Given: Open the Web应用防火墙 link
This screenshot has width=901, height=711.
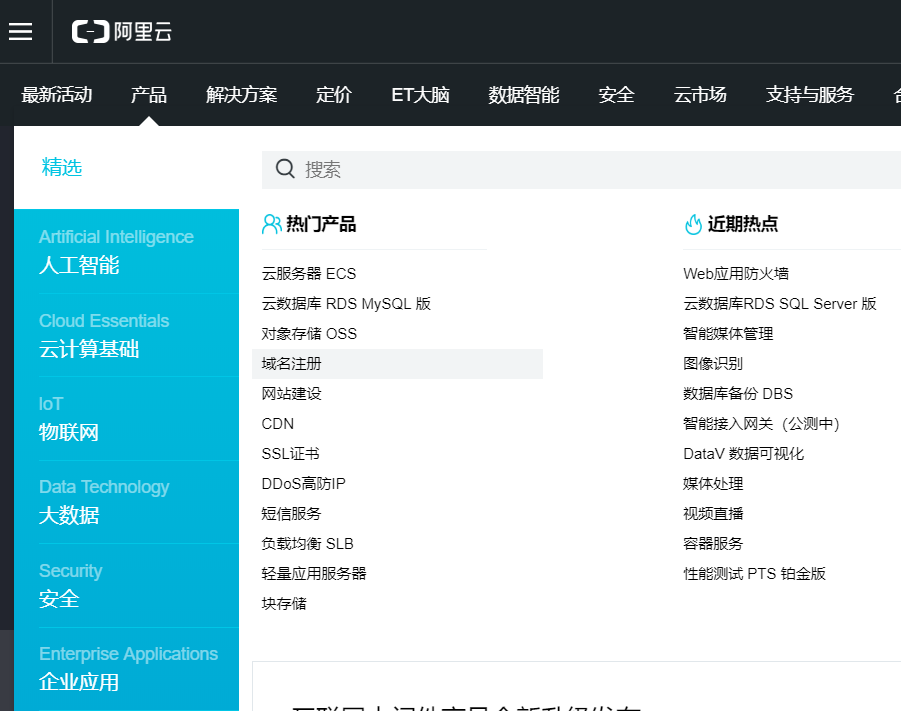Looking at the screenshot, I should pyautogui.click(x=736, y=274).
